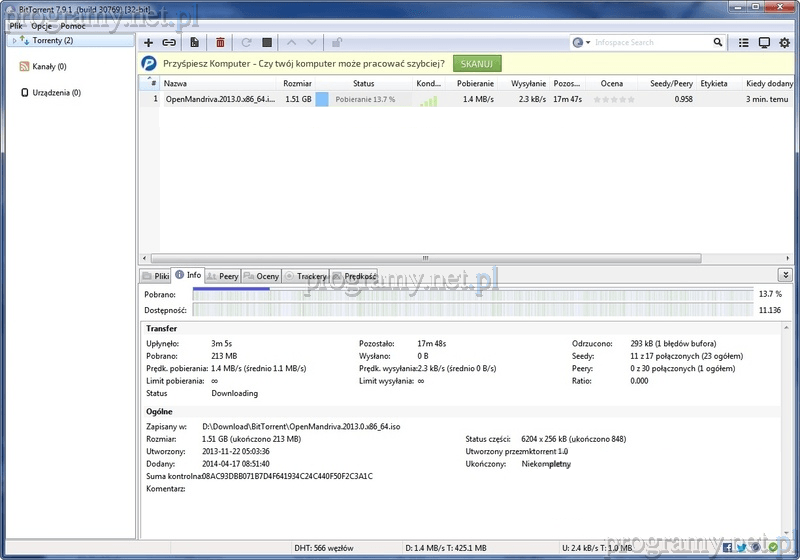This screenshot has width=800, height=560.
Task: Click the Pobrano download progress bar
Action: (x=472, y=294)
